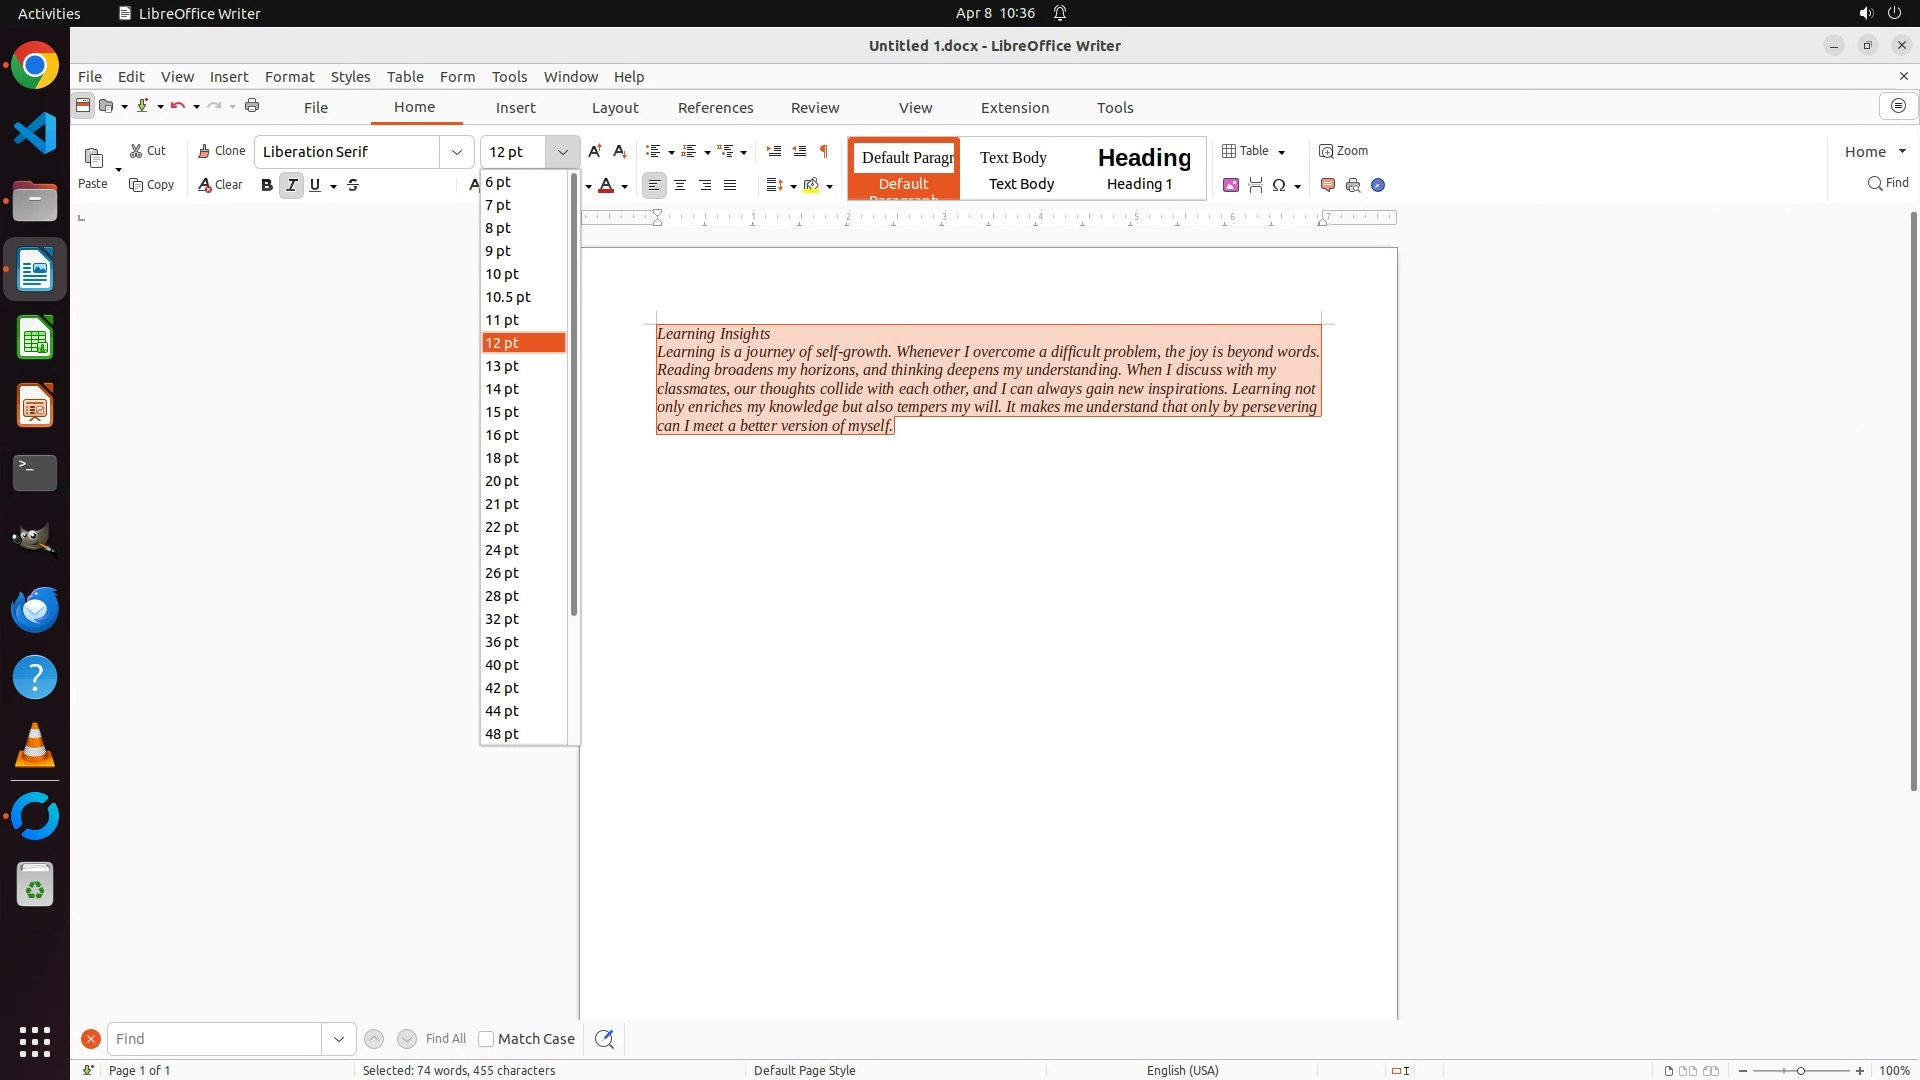The height and width of the screenshot is (1080, 1920).
Task: Insert special character omega icon
Action: [x=1279, y=185]
